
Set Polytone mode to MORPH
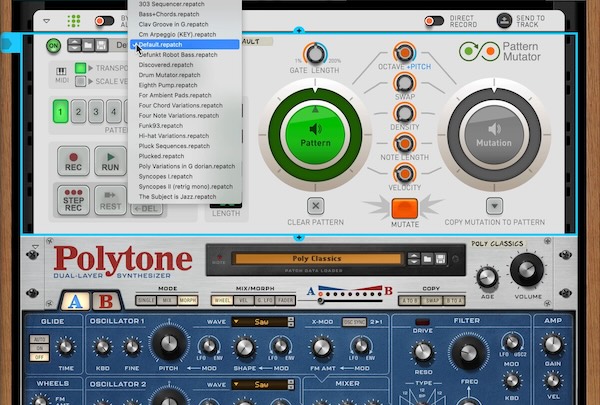coord(188,300)
